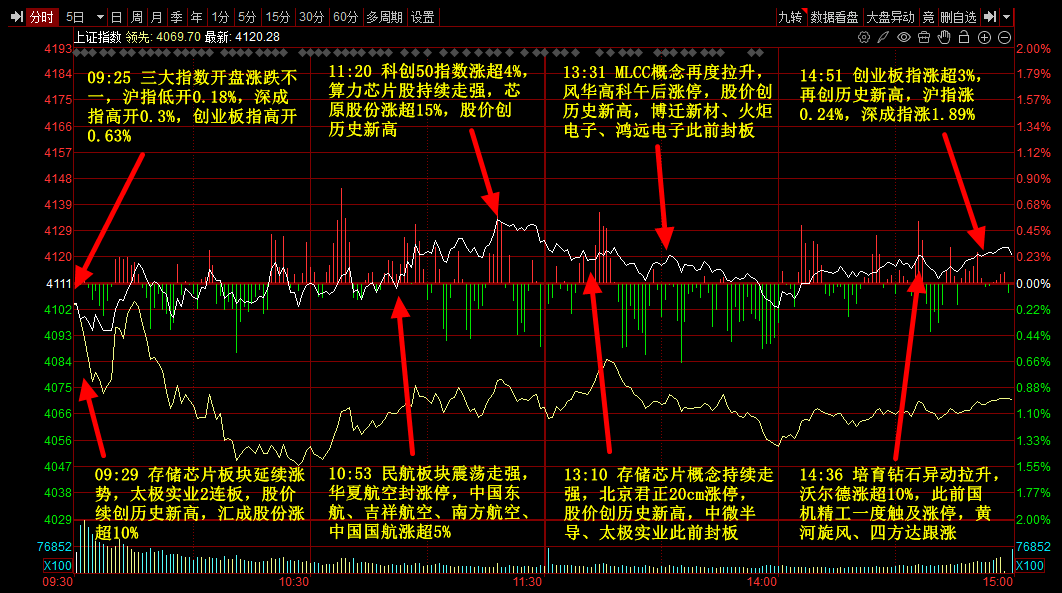Click the 09:29 存储芯片板块 news annotation

click(200, 504)
